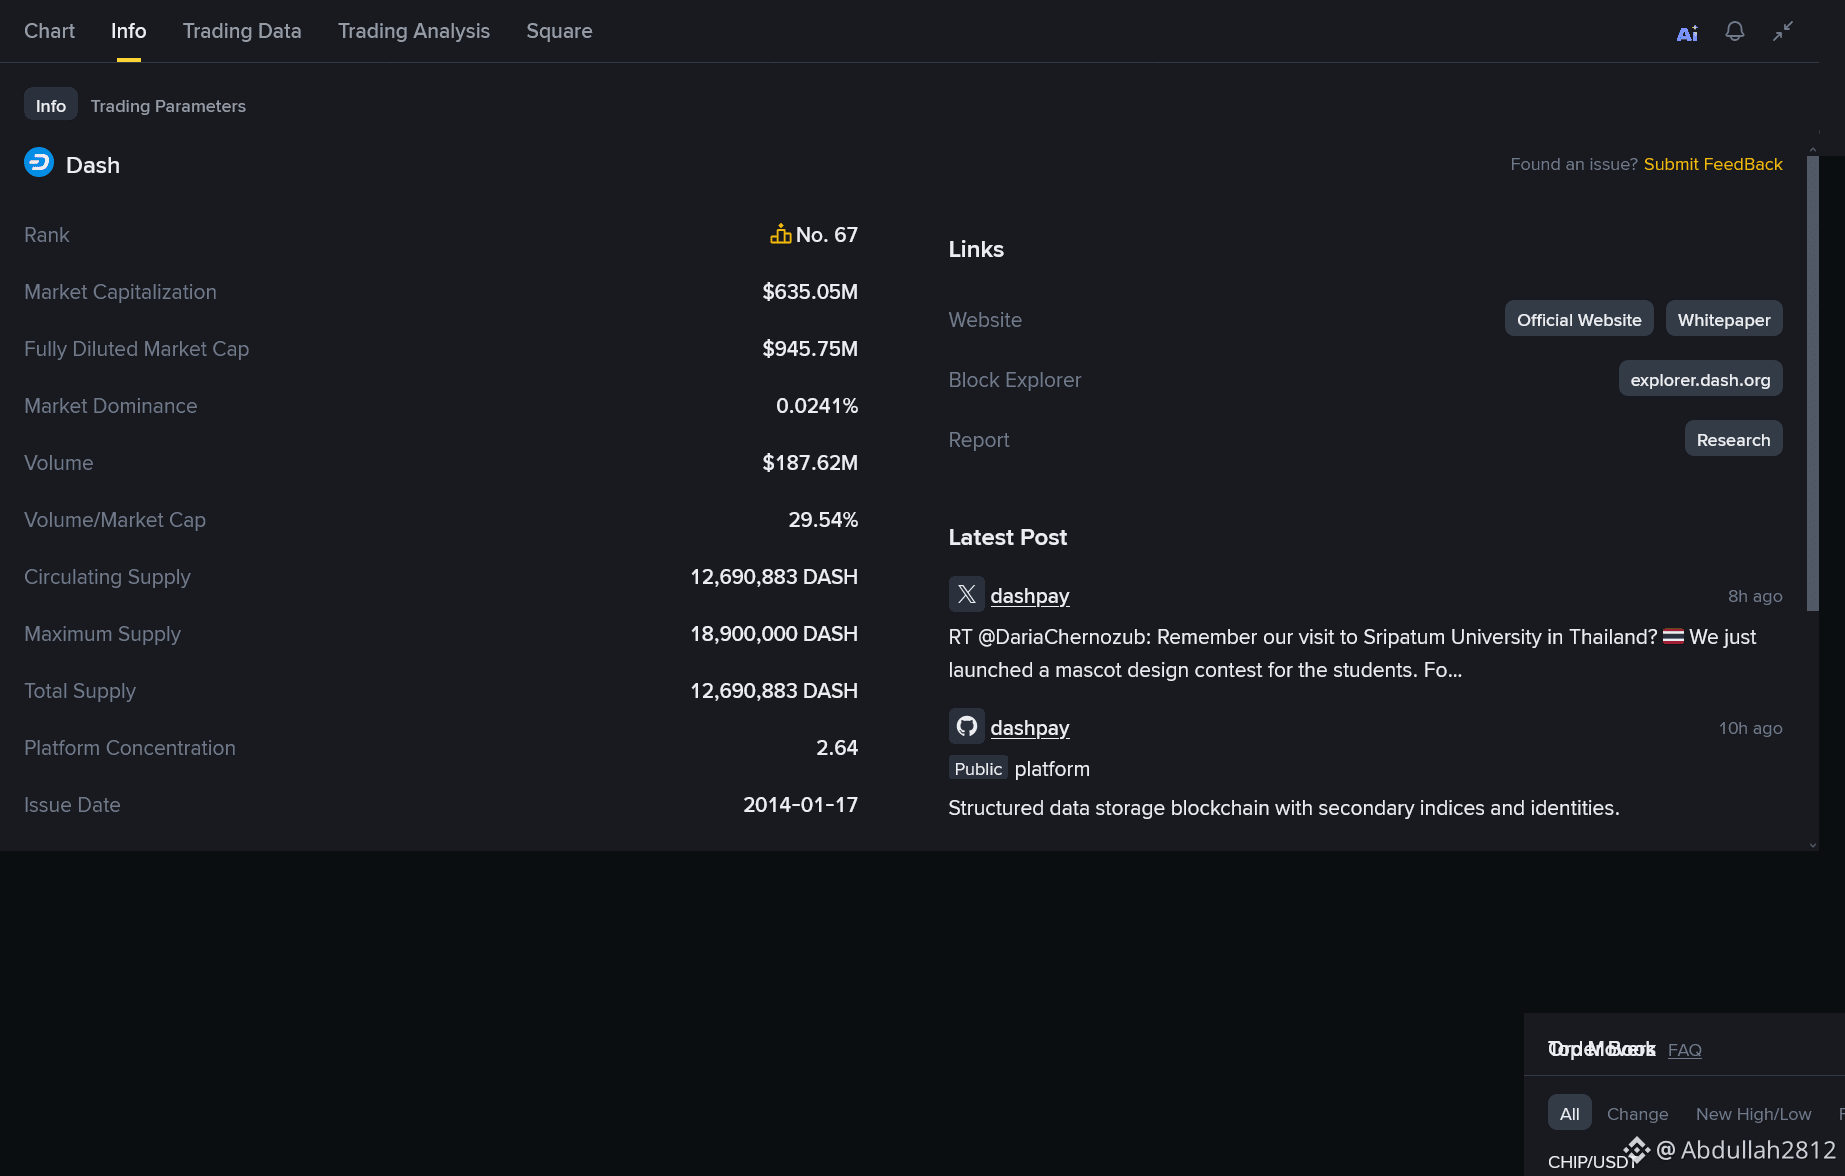Viewport: 1845px width, 1176px height.
Task: Click the Total Supply value 12,690,883 DASH
Action: pyautogui.click(x=774, y=691)
